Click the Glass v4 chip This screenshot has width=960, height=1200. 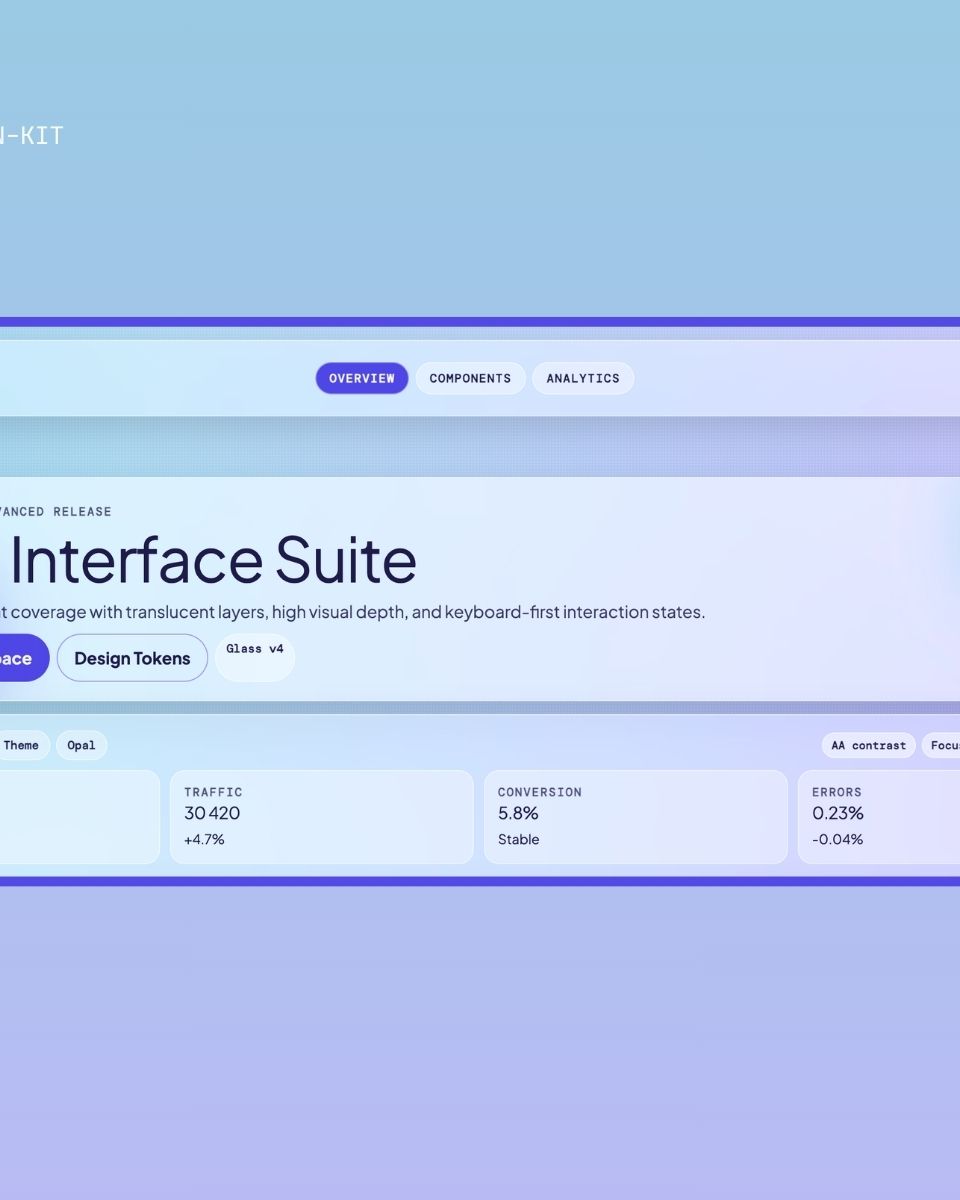[255, 658]
